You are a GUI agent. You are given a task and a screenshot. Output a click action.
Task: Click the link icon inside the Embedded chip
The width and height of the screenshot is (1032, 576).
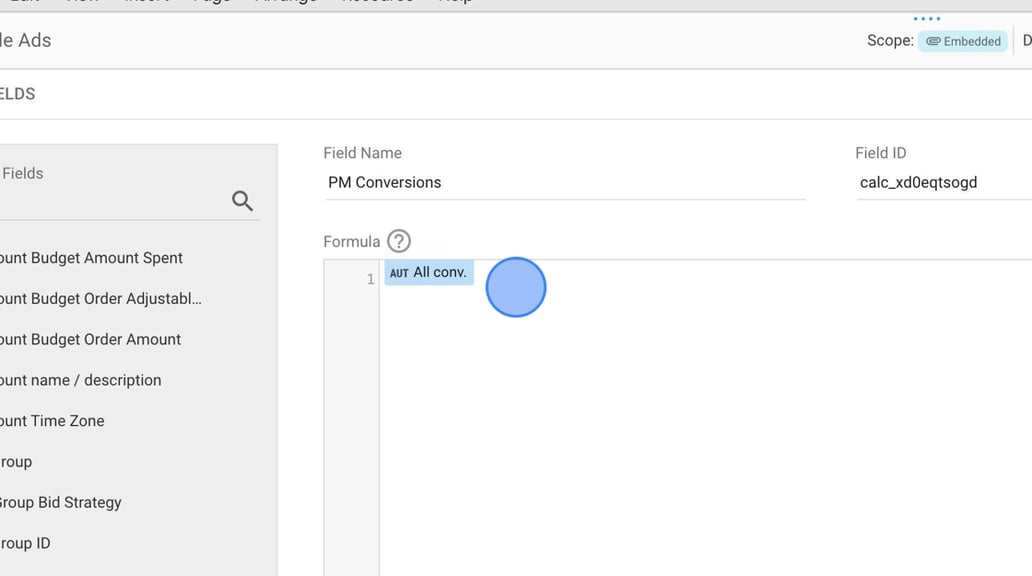tap(933, 41)
